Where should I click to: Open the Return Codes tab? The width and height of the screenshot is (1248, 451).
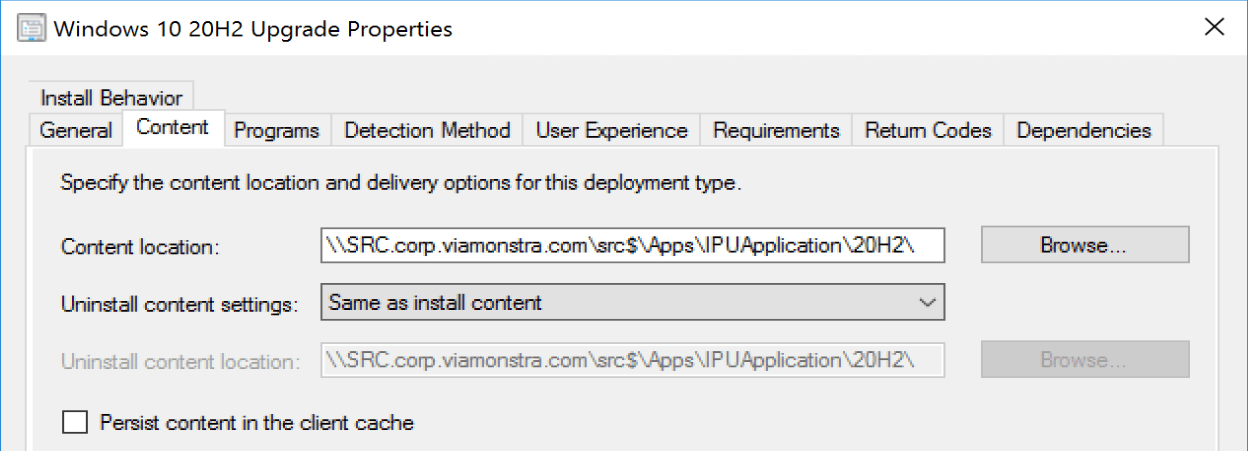point(928,130)
